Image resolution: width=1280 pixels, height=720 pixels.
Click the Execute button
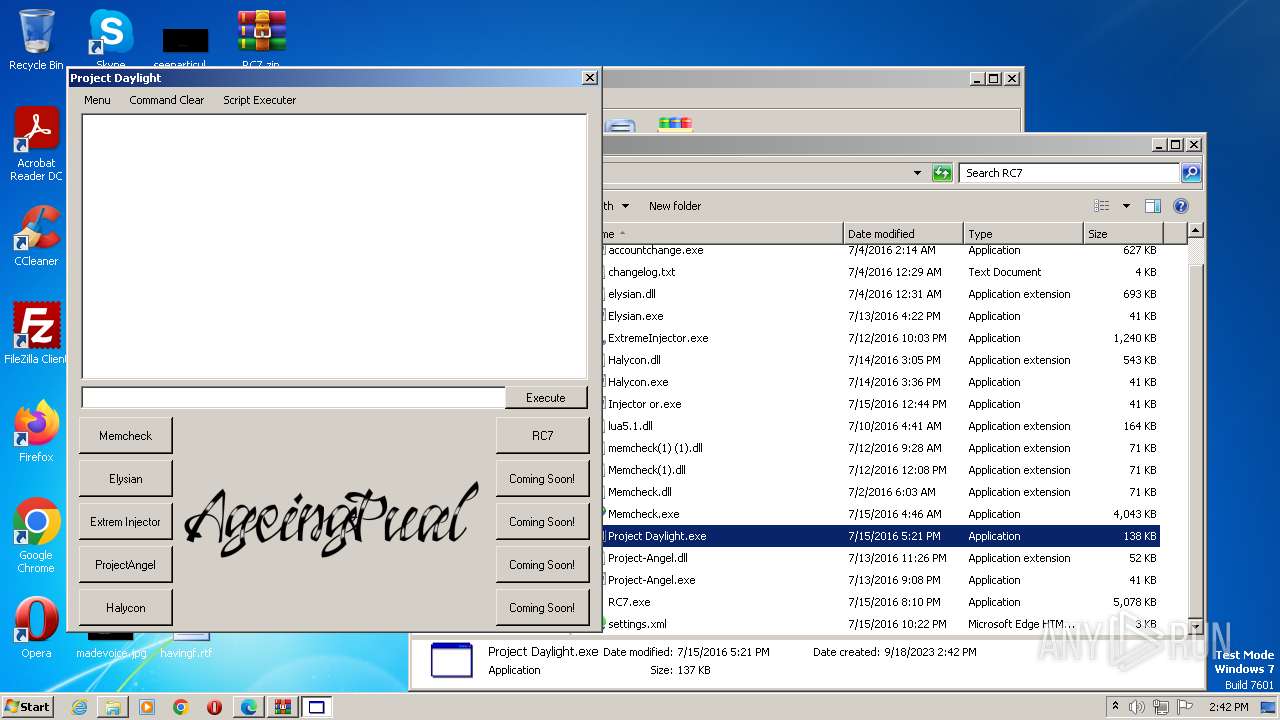point(545,397)
